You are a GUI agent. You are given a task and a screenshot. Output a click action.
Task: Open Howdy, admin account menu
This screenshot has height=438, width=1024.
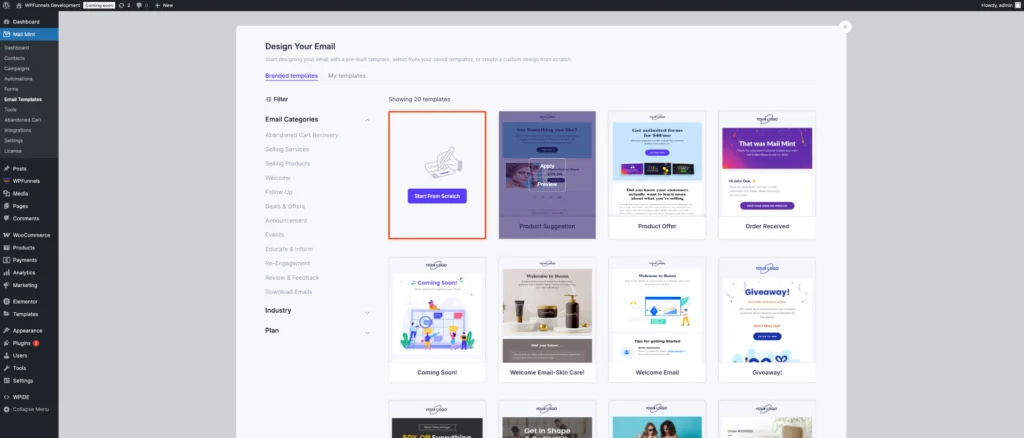[x=1001, y=5]
